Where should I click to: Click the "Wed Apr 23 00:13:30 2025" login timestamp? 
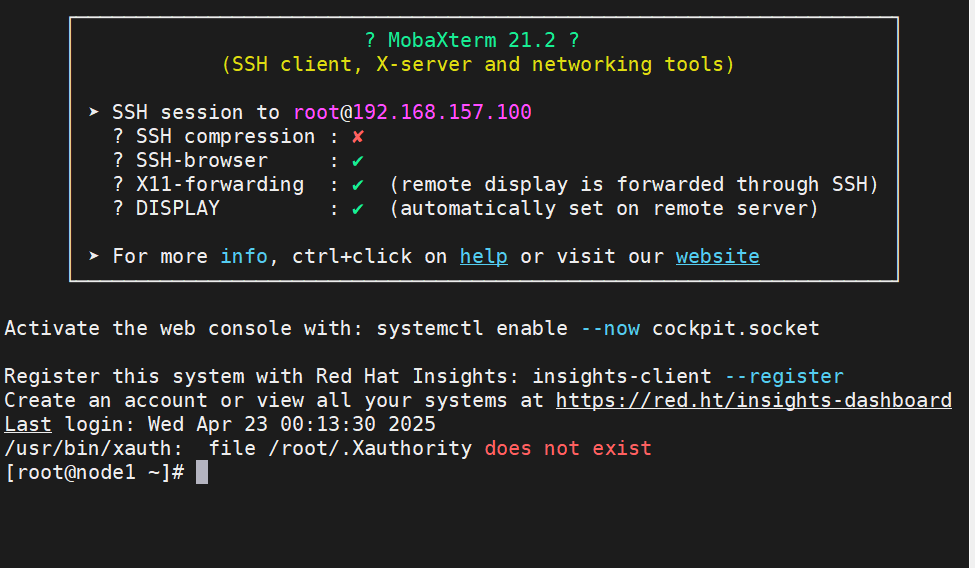click(292, 424)
